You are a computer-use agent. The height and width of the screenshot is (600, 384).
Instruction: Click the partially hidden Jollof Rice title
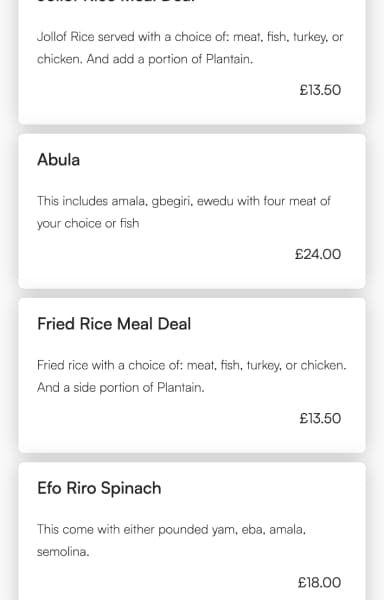[x=116, y=2]
